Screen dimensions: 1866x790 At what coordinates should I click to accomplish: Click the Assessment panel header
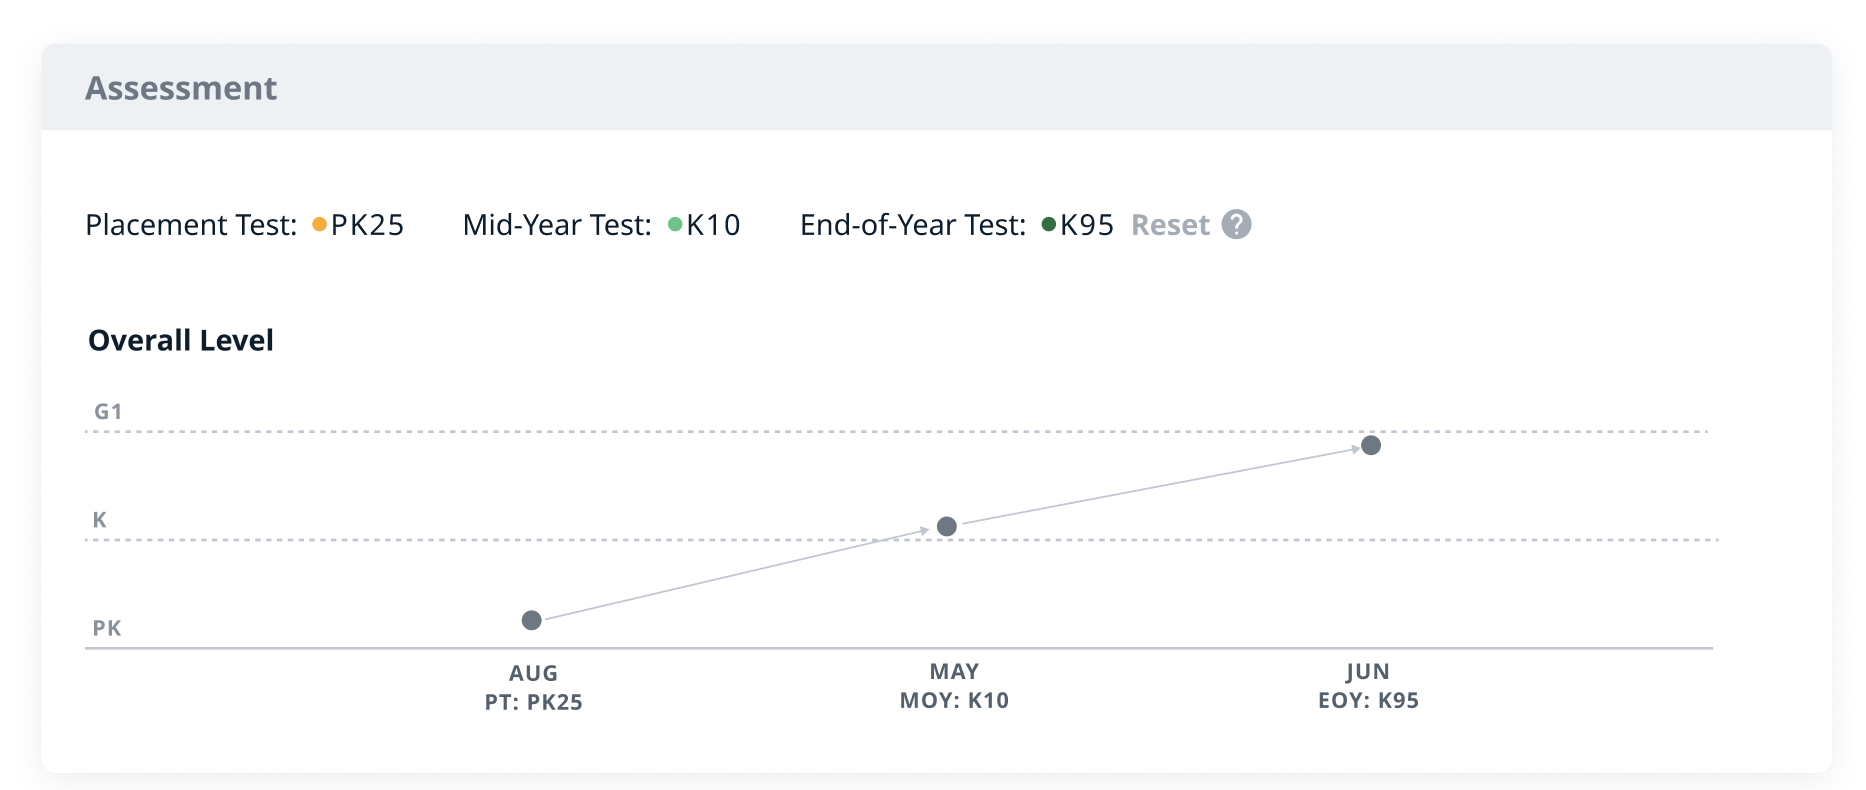click(x=181, y=88)
